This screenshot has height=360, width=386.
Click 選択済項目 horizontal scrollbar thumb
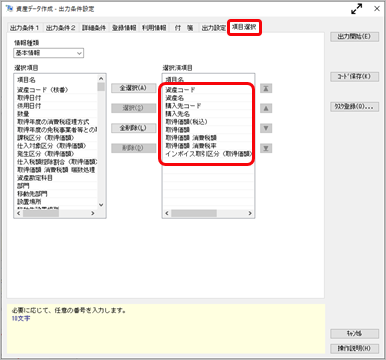[194, 213]
